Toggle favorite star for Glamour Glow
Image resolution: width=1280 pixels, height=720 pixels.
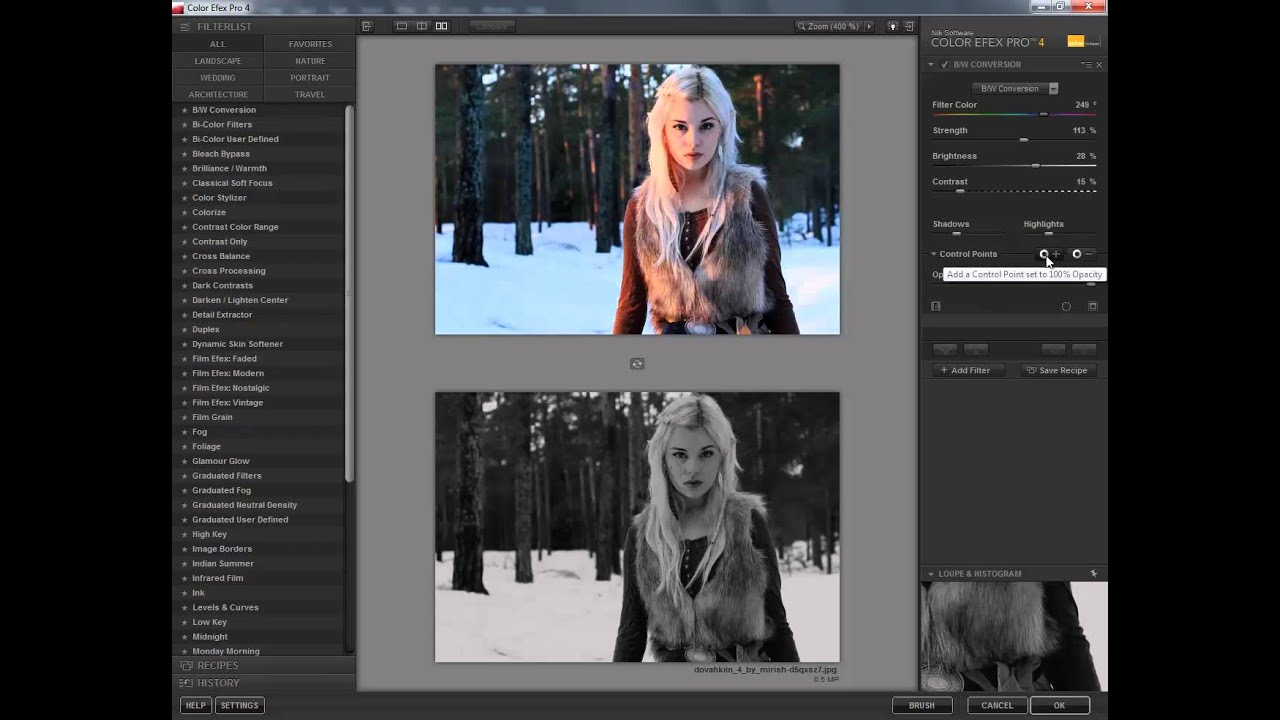184,461
